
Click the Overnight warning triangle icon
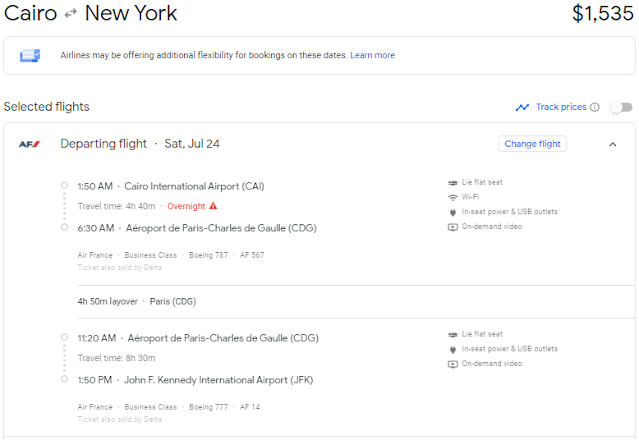coord(213,206)
